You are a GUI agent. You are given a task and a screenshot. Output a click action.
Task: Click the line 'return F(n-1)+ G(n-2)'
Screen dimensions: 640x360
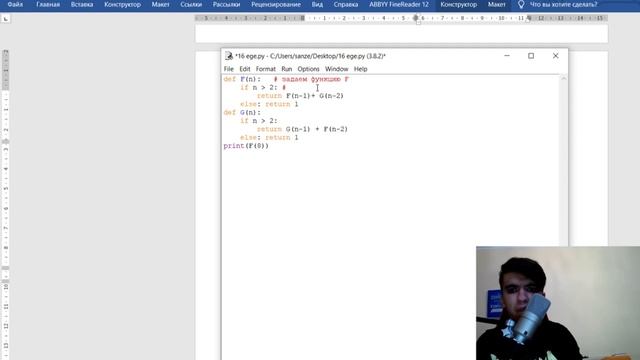(300, 96)
